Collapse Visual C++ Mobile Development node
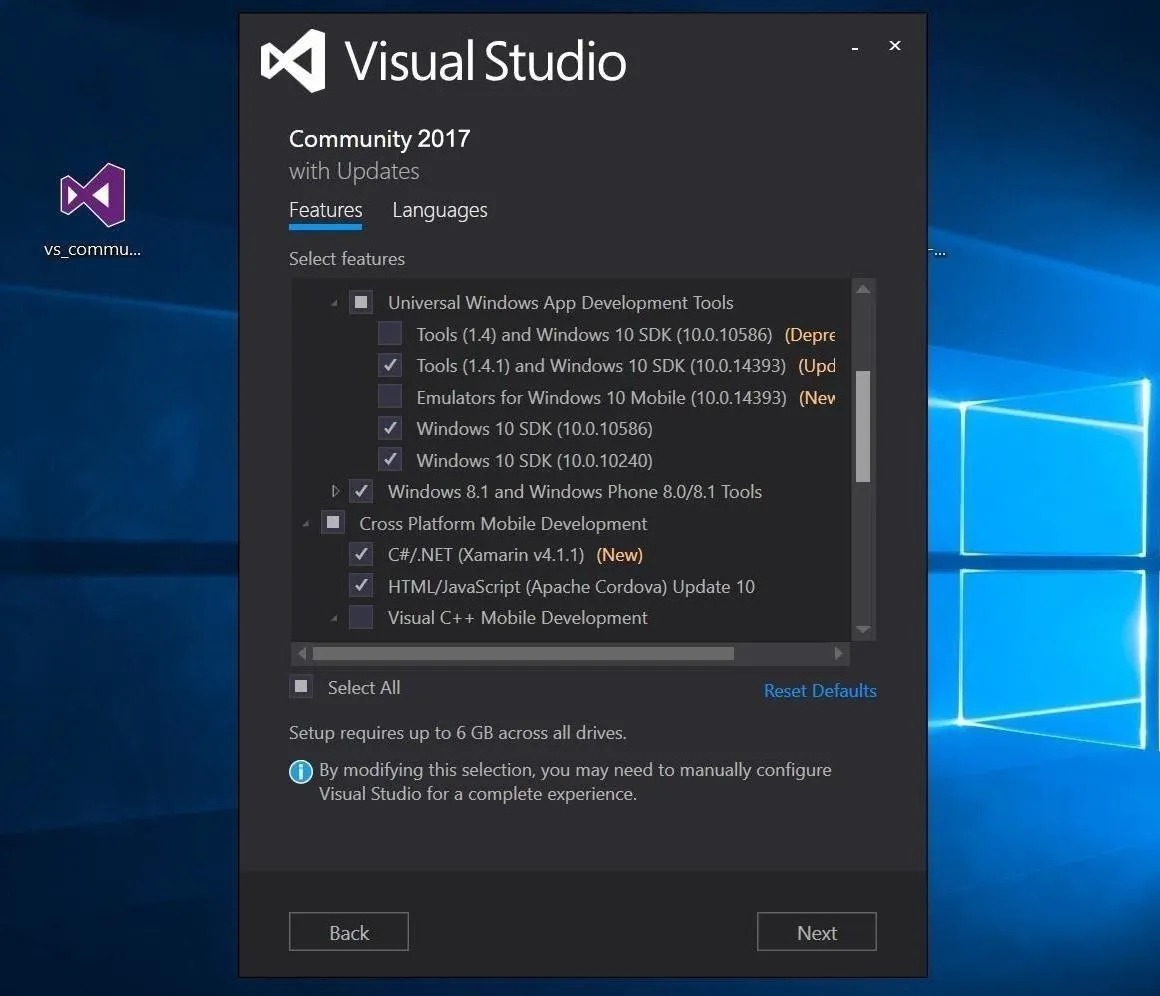The image size is (1160, 996). (x=334, y=618)
